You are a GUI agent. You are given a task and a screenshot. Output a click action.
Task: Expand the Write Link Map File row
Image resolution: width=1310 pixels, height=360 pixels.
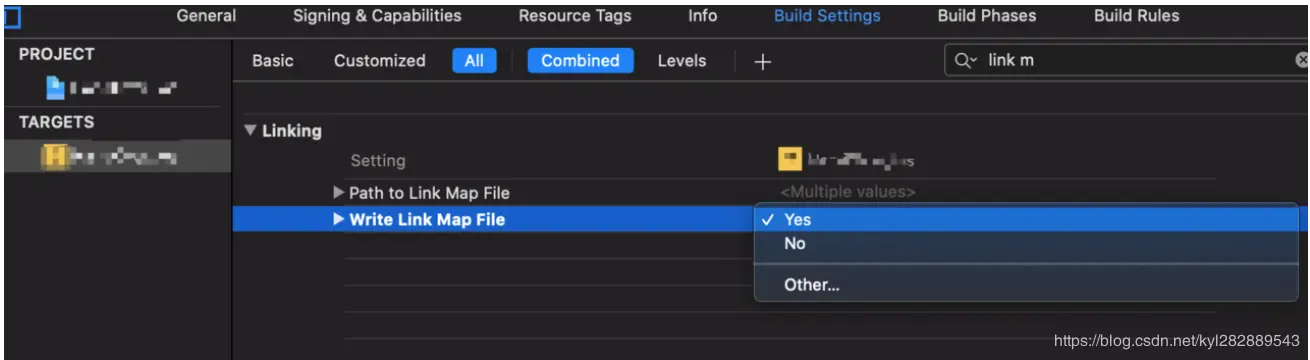click(x=339, y=219)
